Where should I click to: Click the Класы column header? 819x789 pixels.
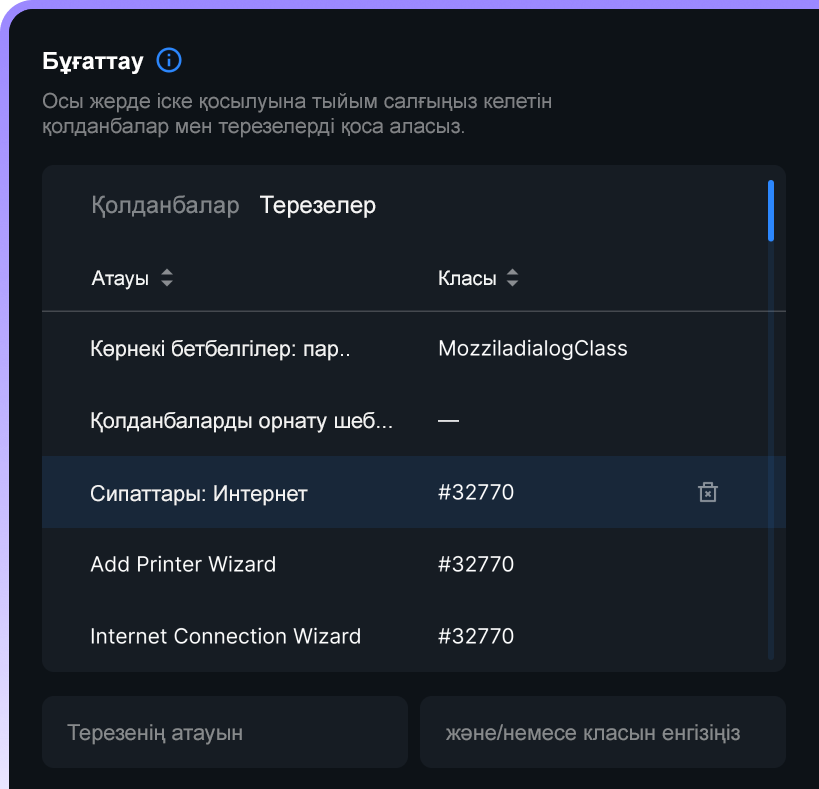point(467,278)
